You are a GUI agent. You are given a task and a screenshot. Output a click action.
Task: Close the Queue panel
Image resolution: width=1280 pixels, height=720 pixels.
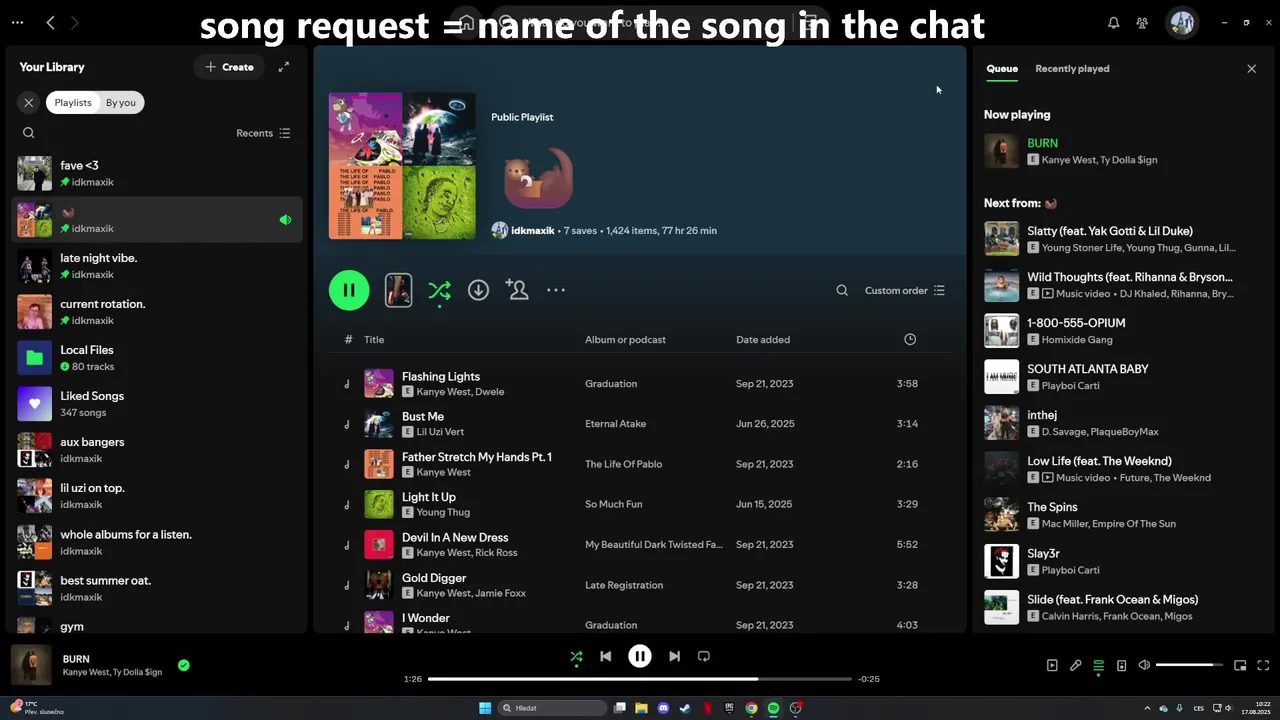[x=1251, y=69]
